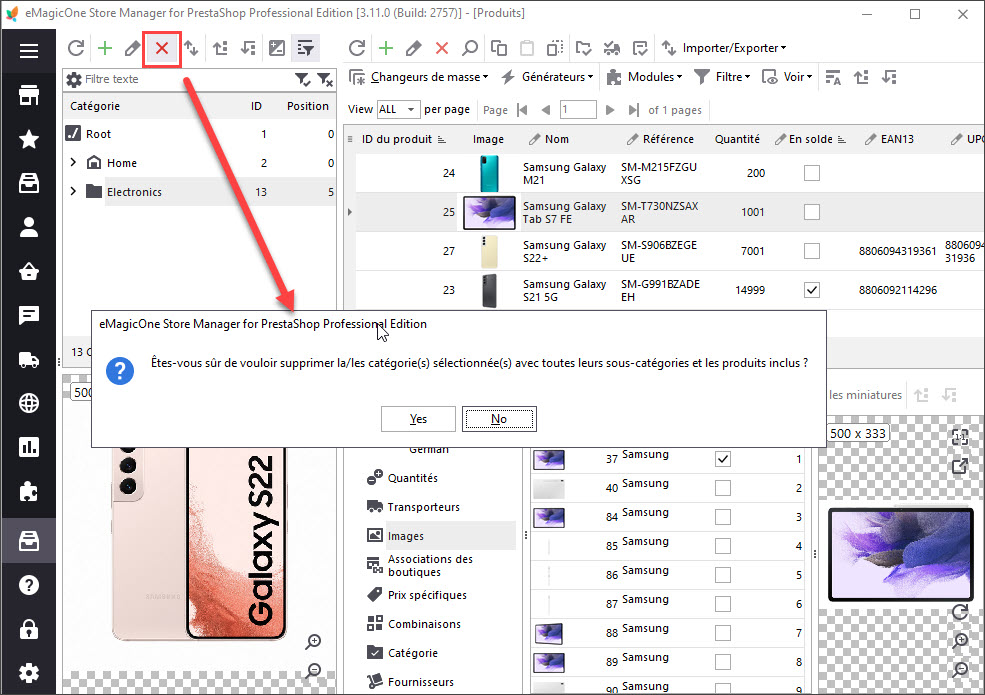Add a new category with plus icon
The height and width of the screenshot is (695, 985).
tap(105, 48)
